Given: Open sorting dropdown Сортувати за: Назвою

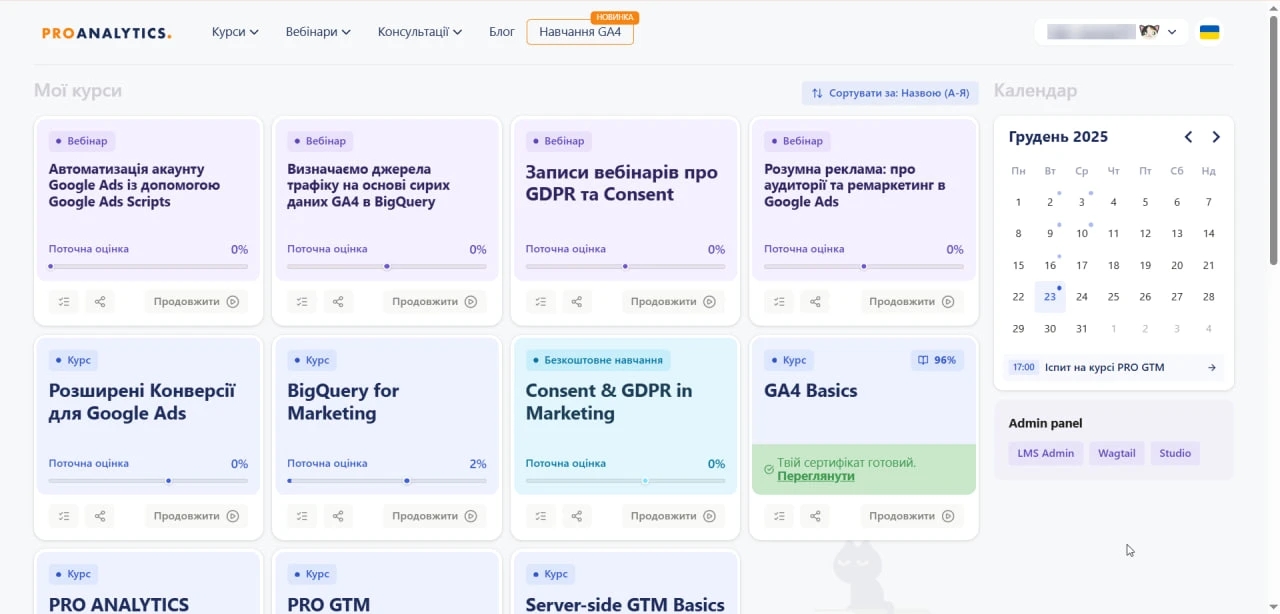Looking at the screenshot, I should (890, 93).
